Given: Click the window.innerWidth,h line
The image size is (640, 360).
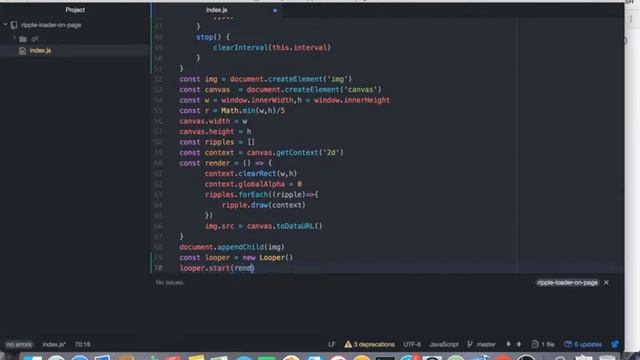Looking at the screenshot, I should coord(285,100).
